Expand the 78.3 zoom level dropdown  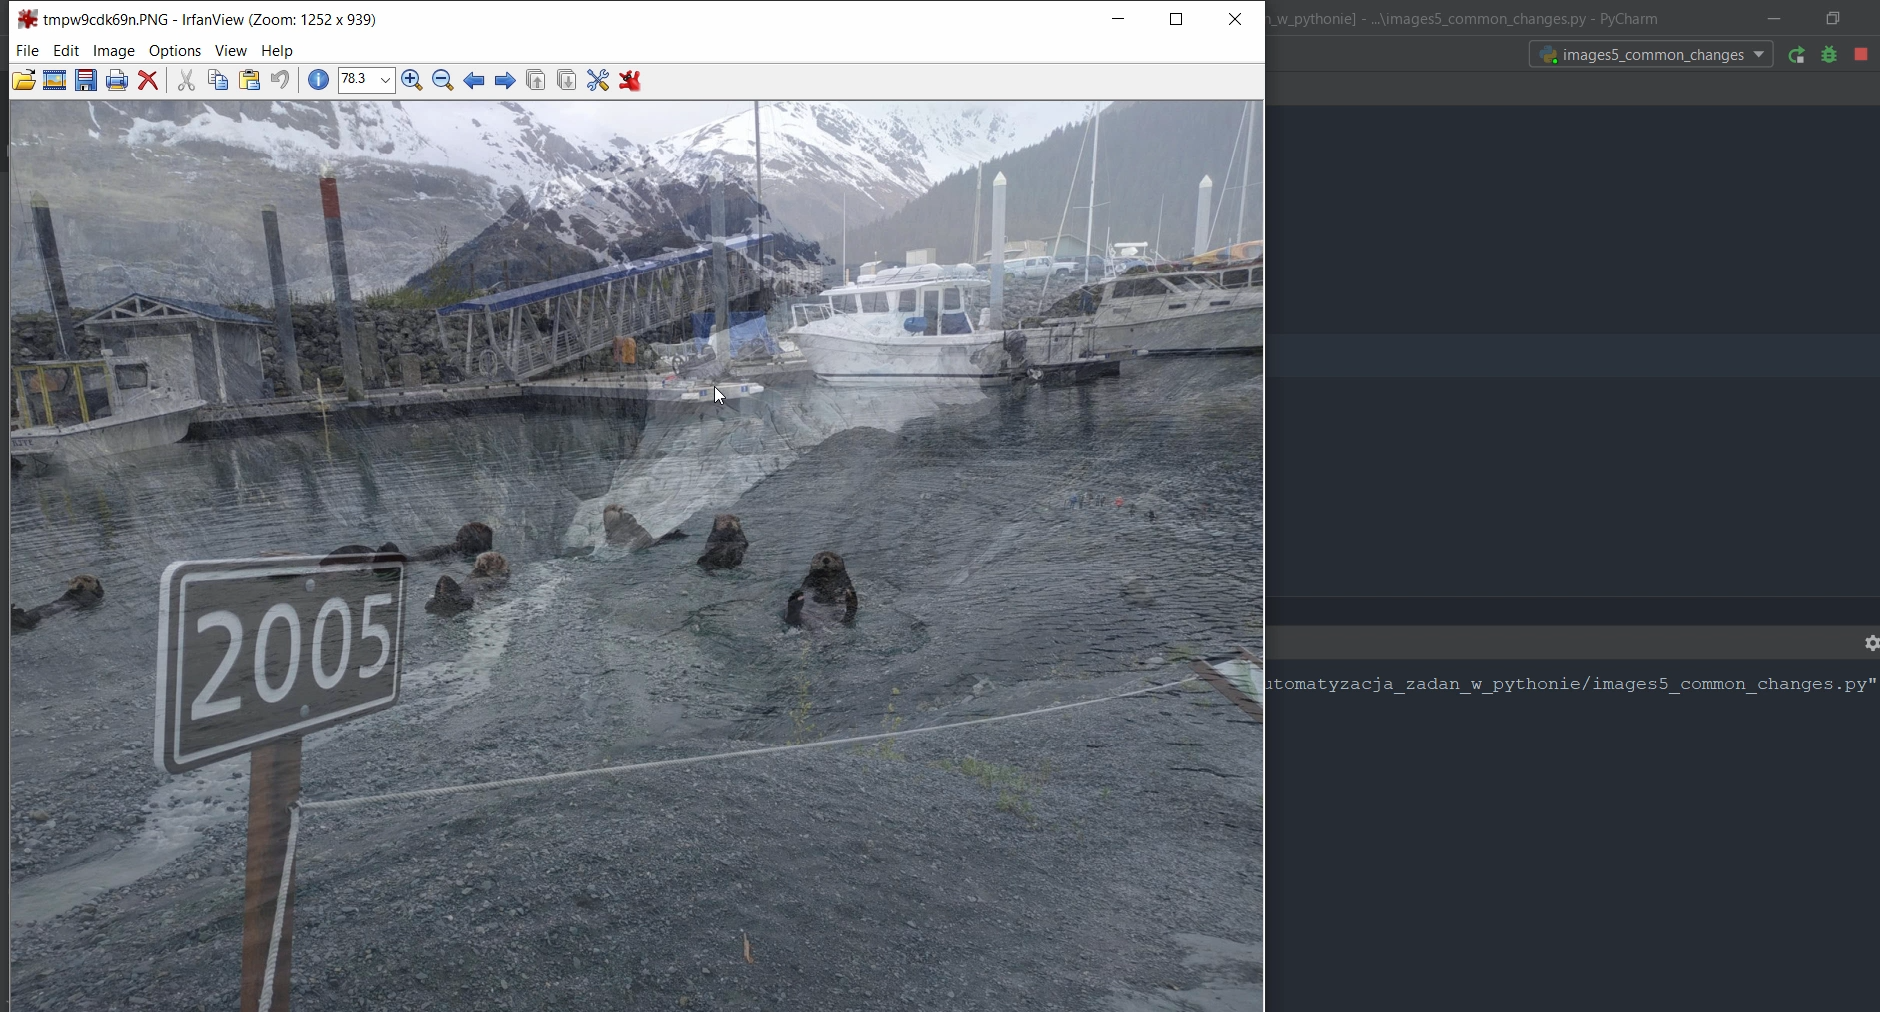[x=385, y=80]
